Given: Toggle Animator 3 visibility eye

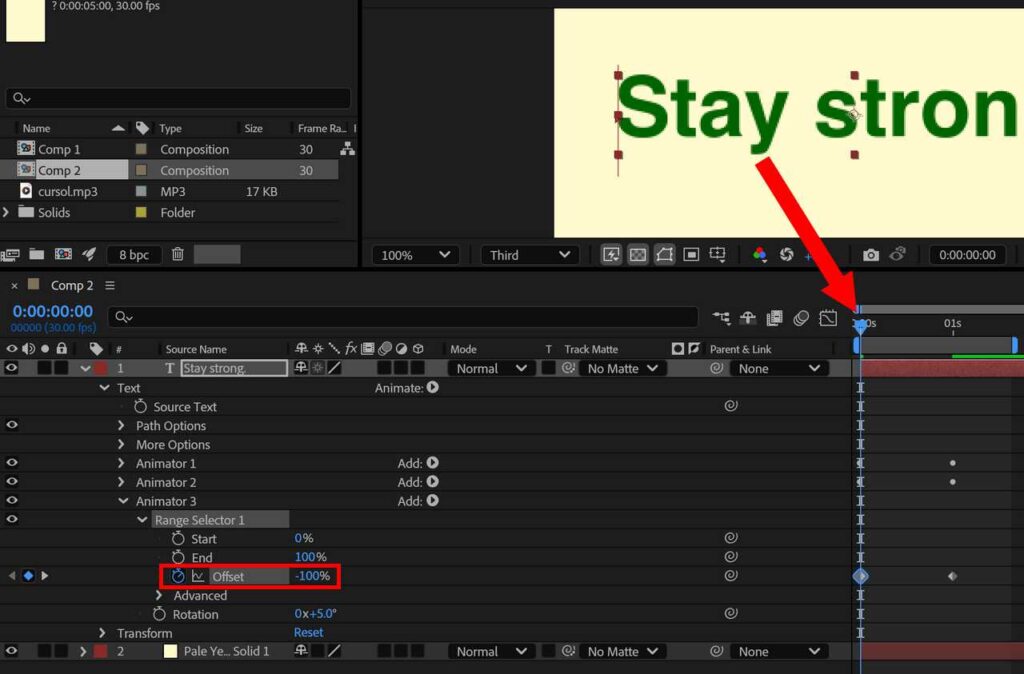Looking at the screenshot, I should click(x=11, y=500).
